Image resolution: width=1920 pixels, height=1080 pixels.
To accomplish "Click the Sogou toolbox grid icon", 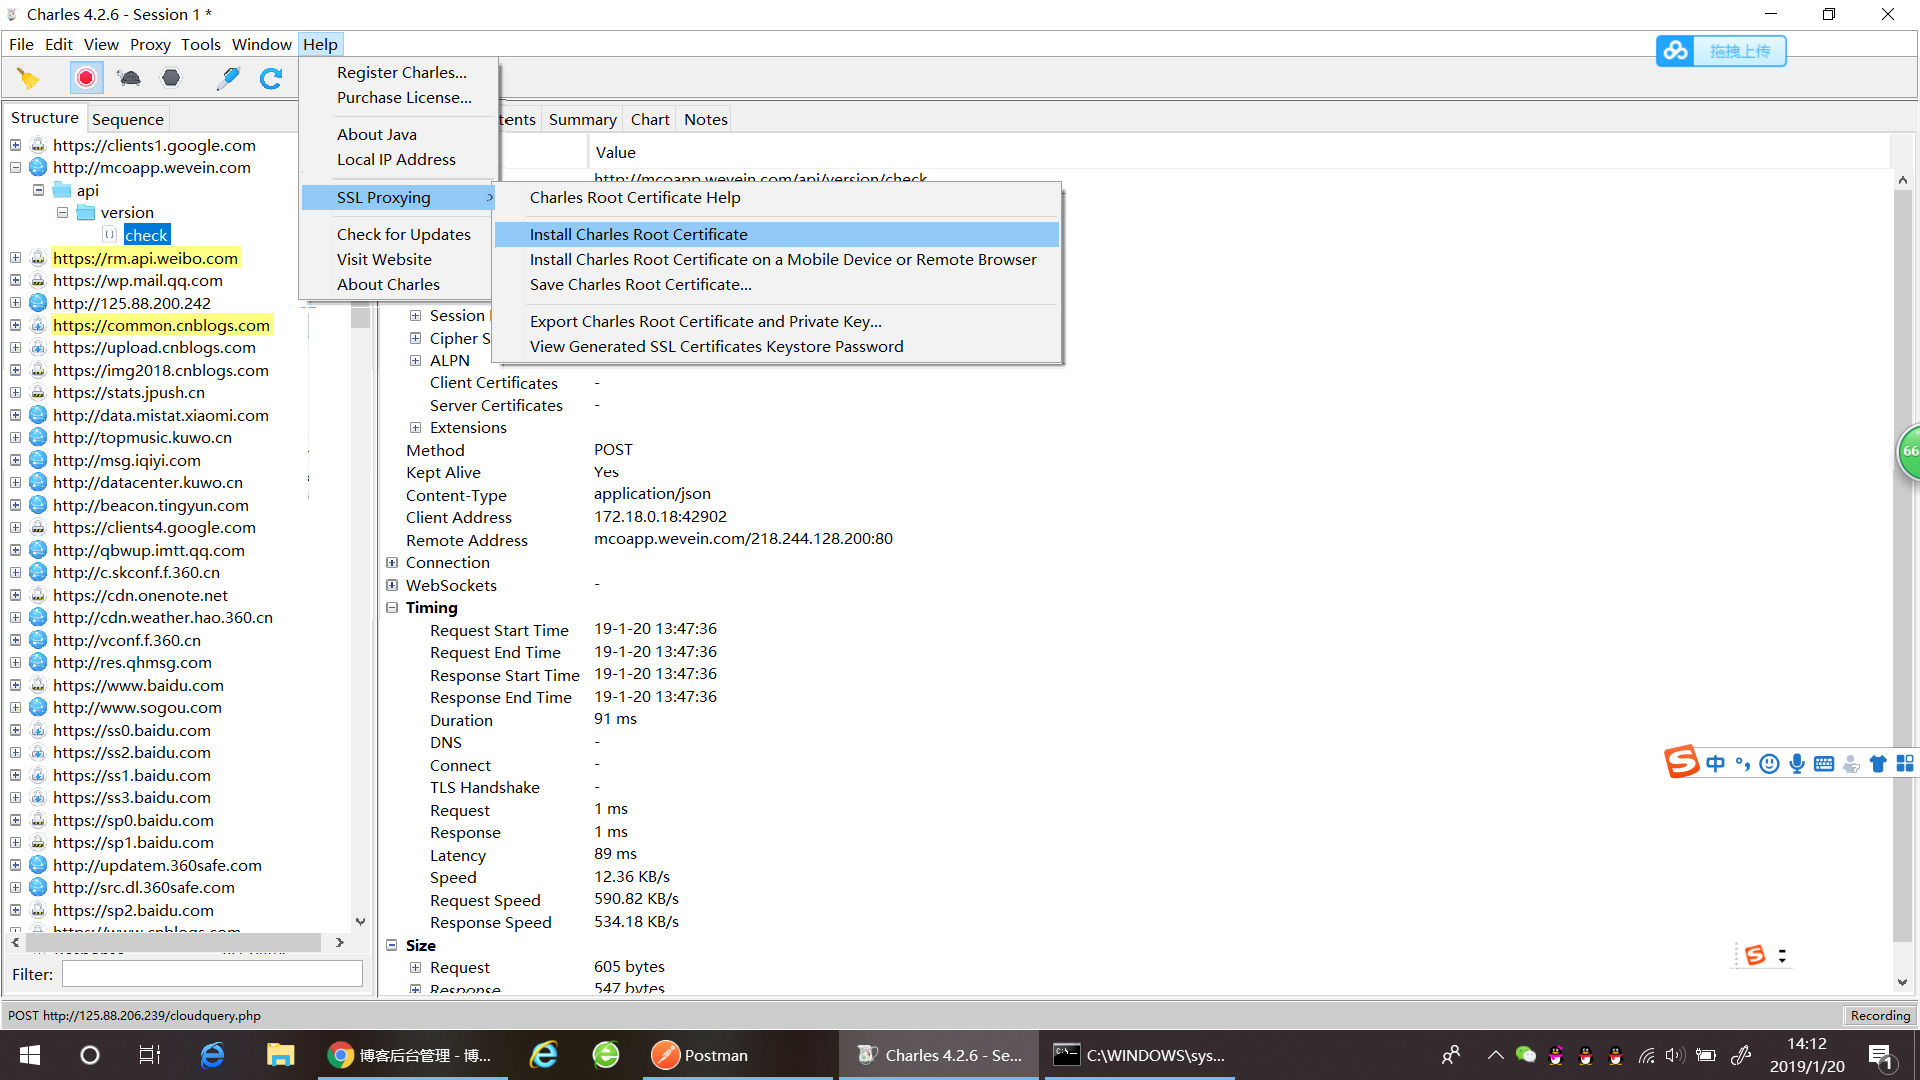I will pos(1905,764).
